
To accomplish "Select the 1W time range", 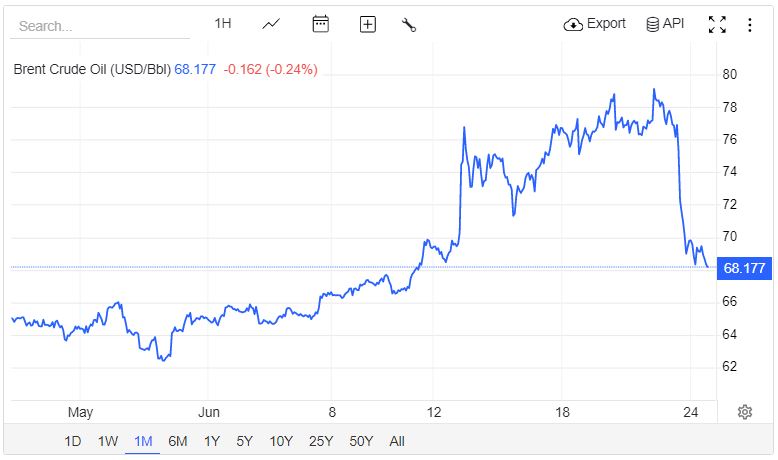I will 108,441.
